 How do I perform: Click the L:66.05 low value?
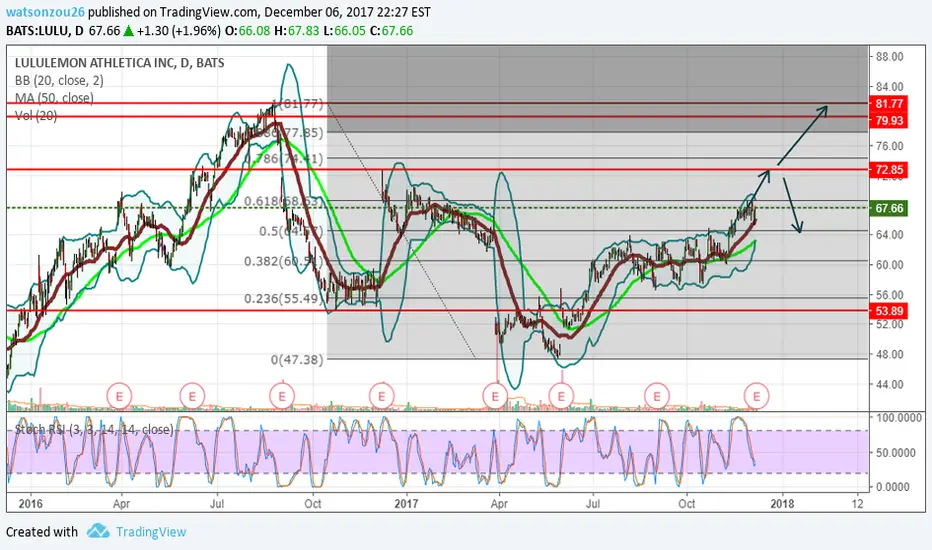345,31
